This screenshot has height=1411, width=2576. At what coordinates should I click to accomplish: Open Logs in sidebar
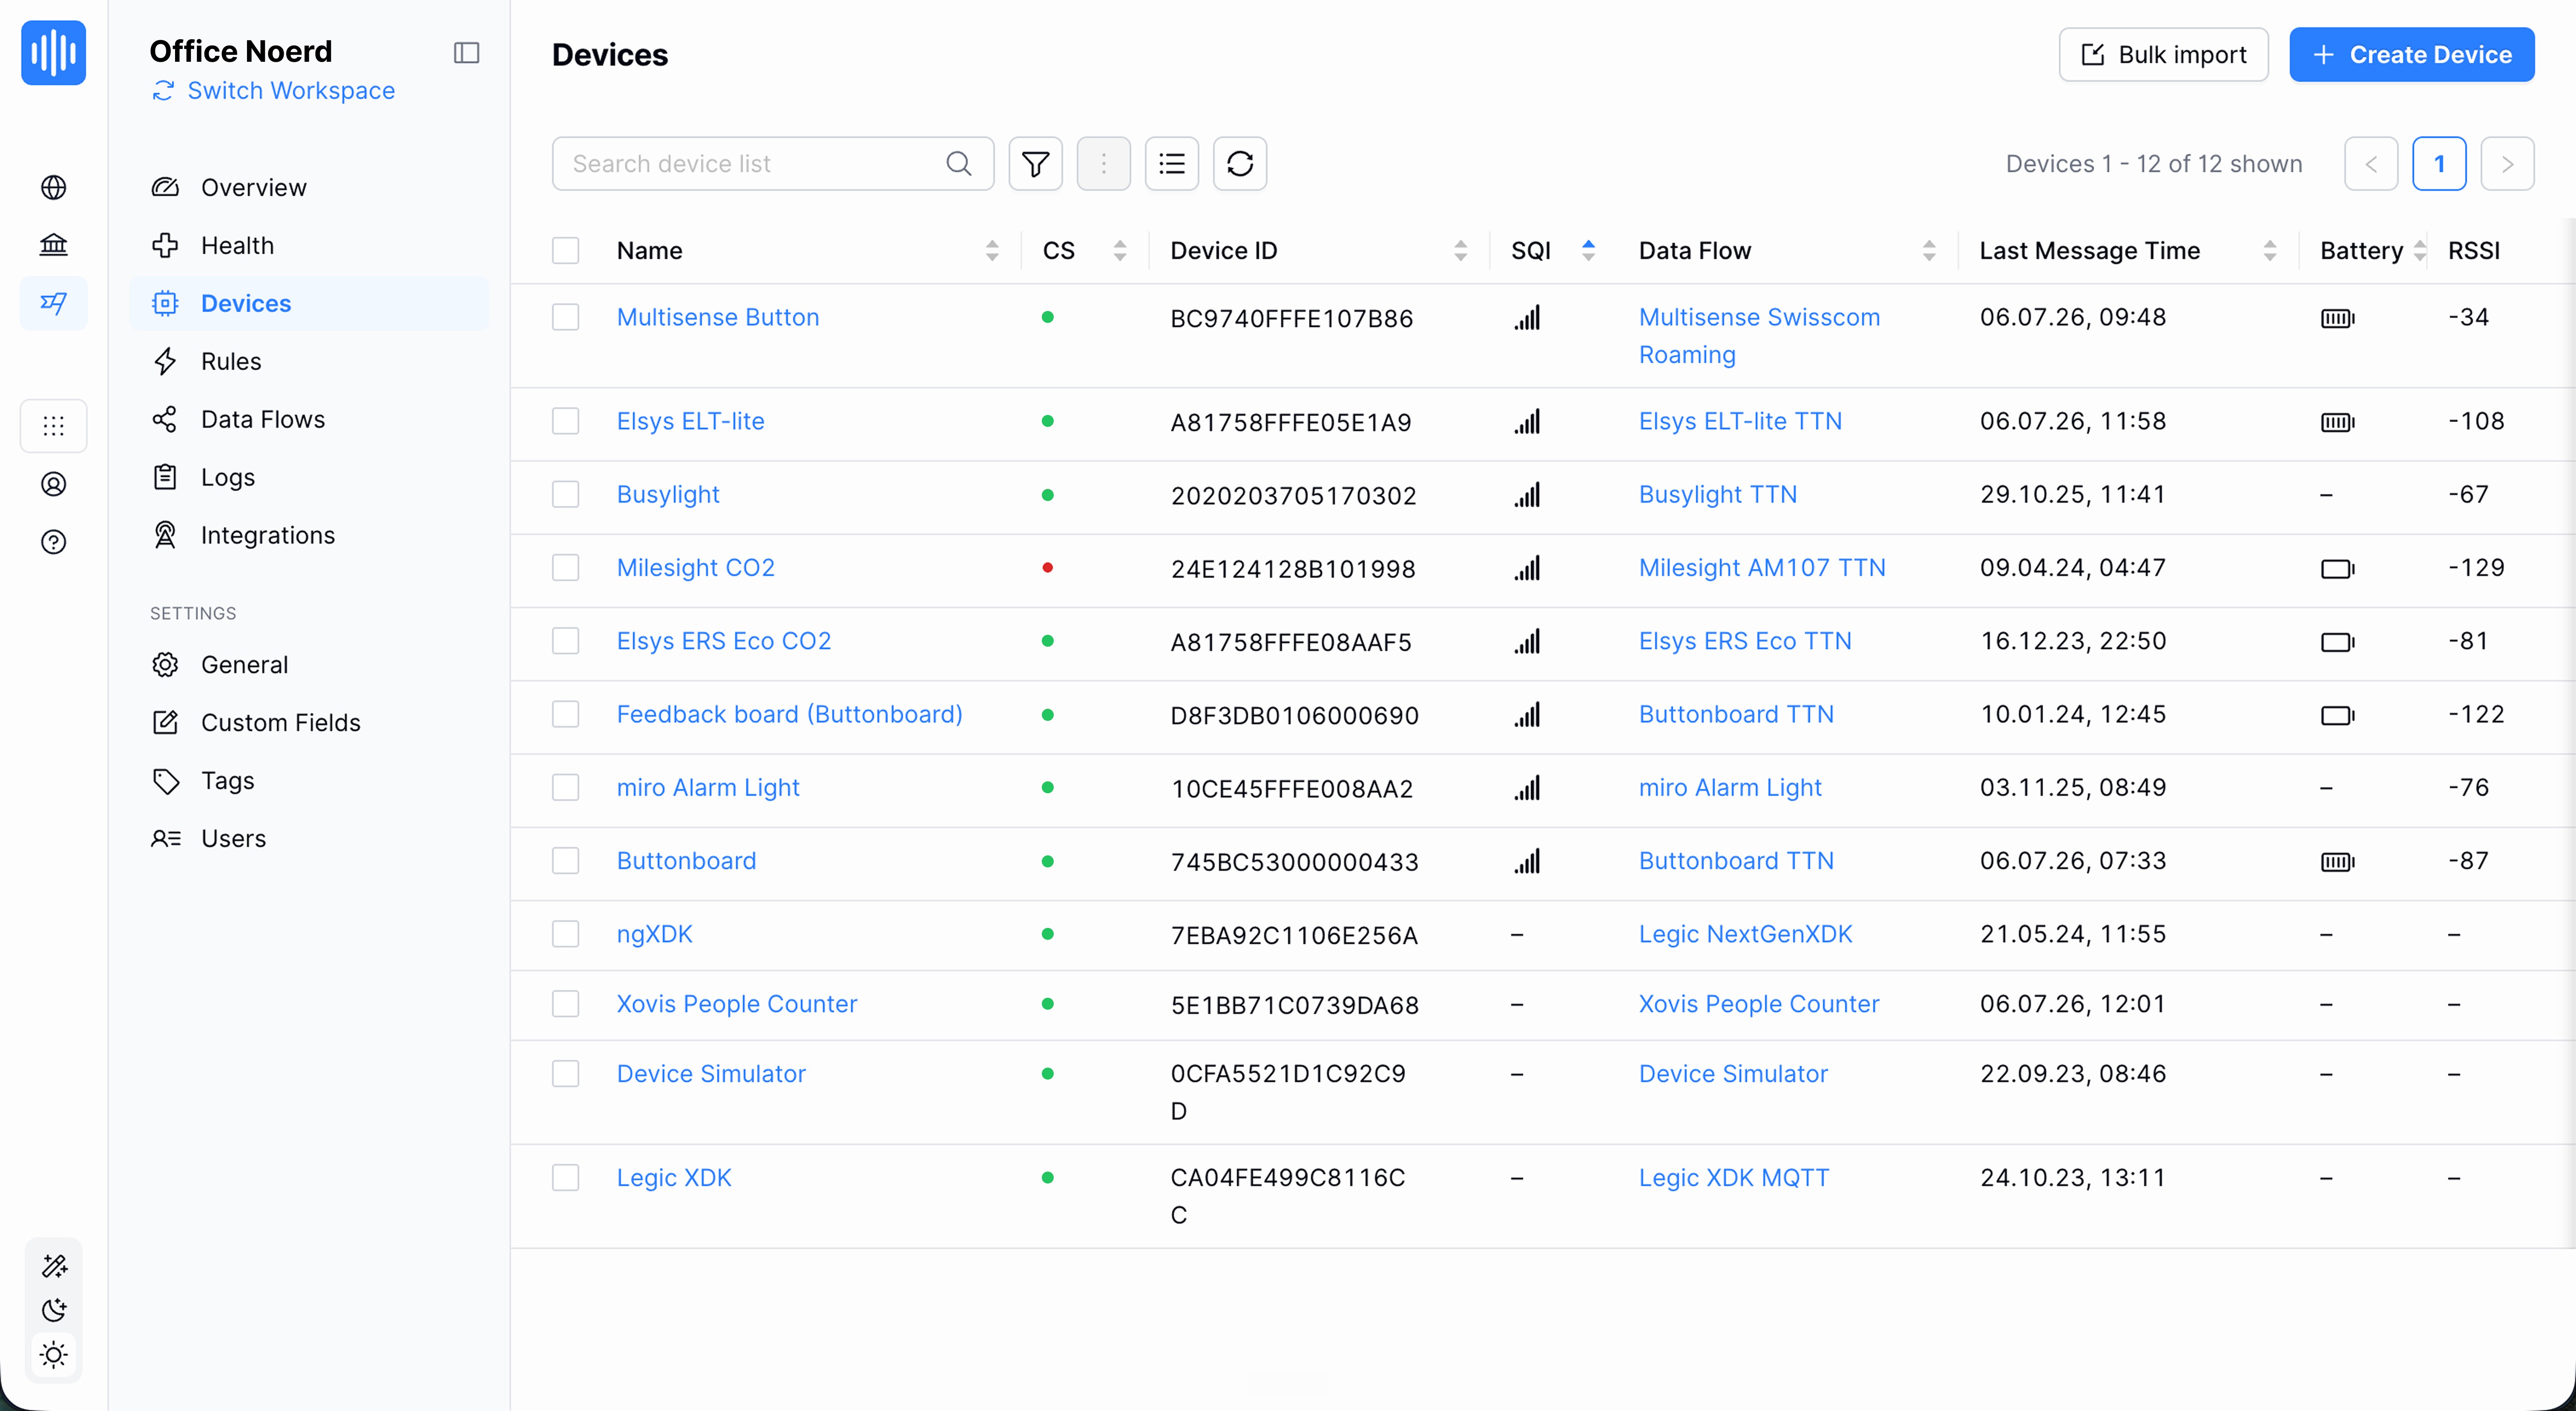pos(308,477)
